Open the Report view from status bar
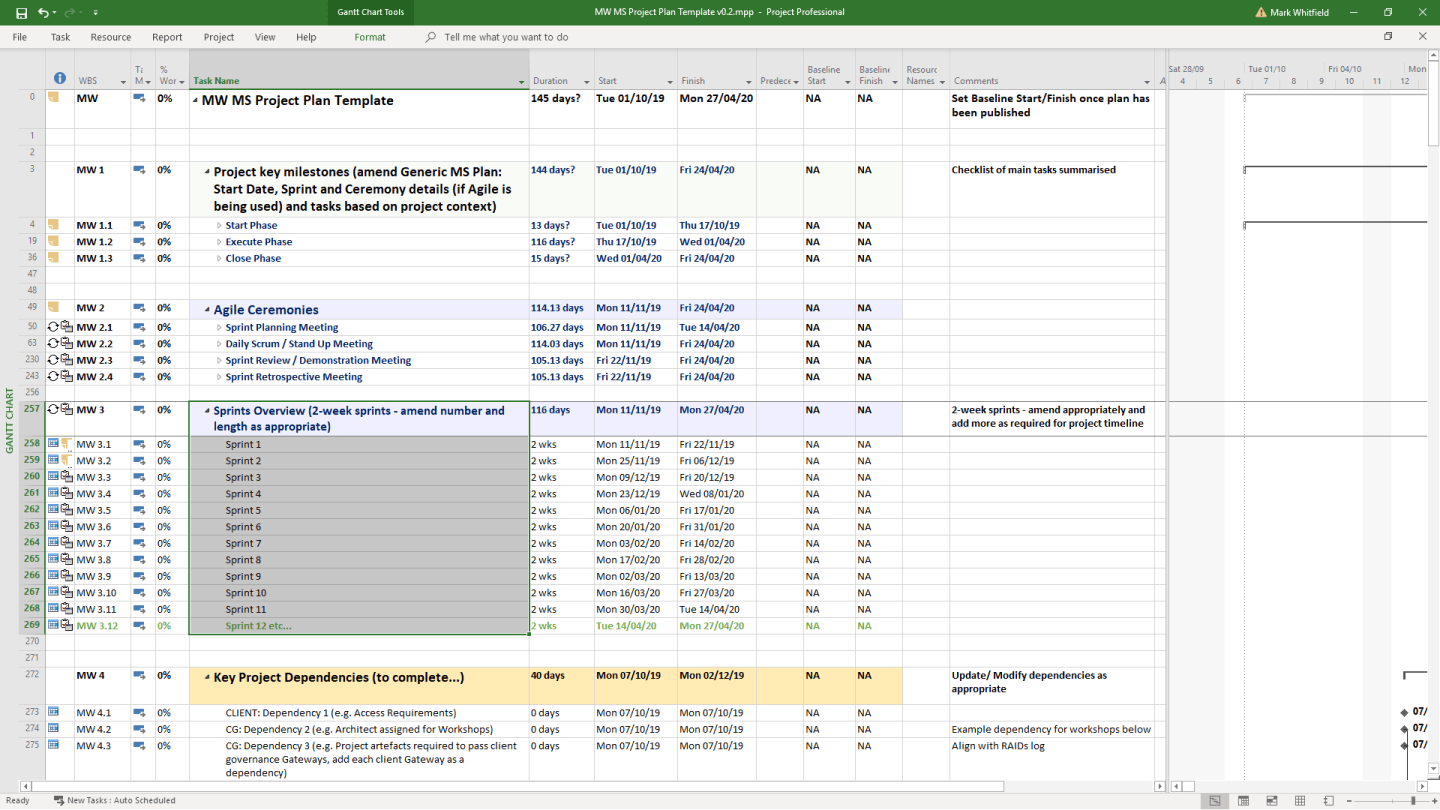 tap(1327, 800)
